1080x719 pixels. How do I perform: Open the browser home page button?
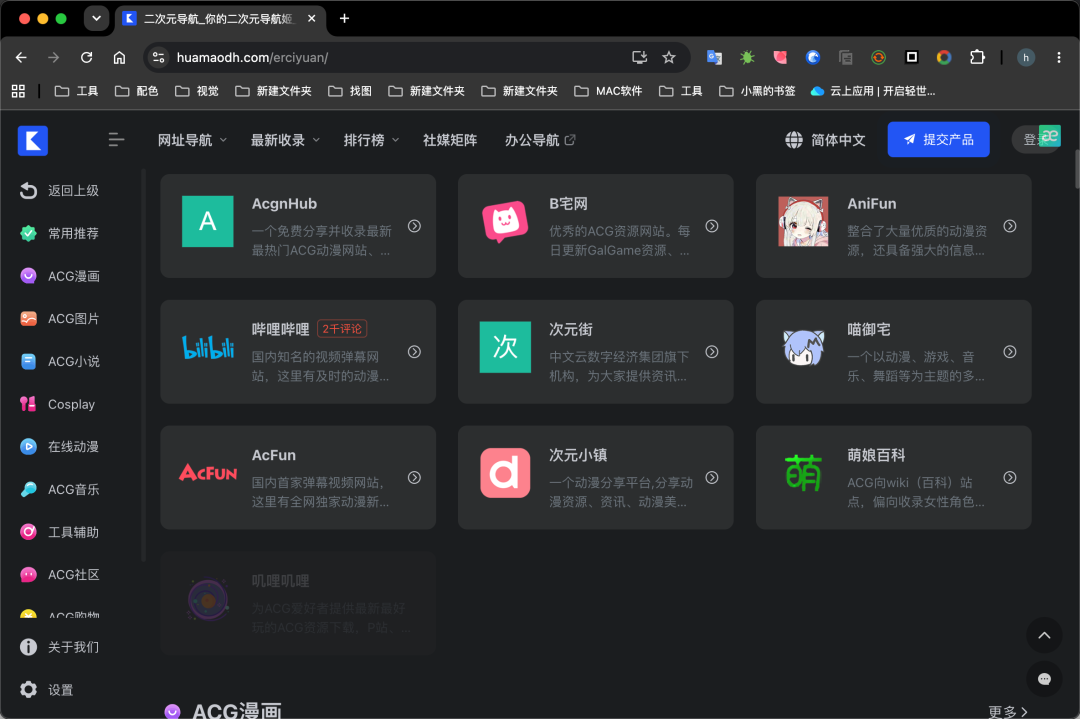coord(119,57)
